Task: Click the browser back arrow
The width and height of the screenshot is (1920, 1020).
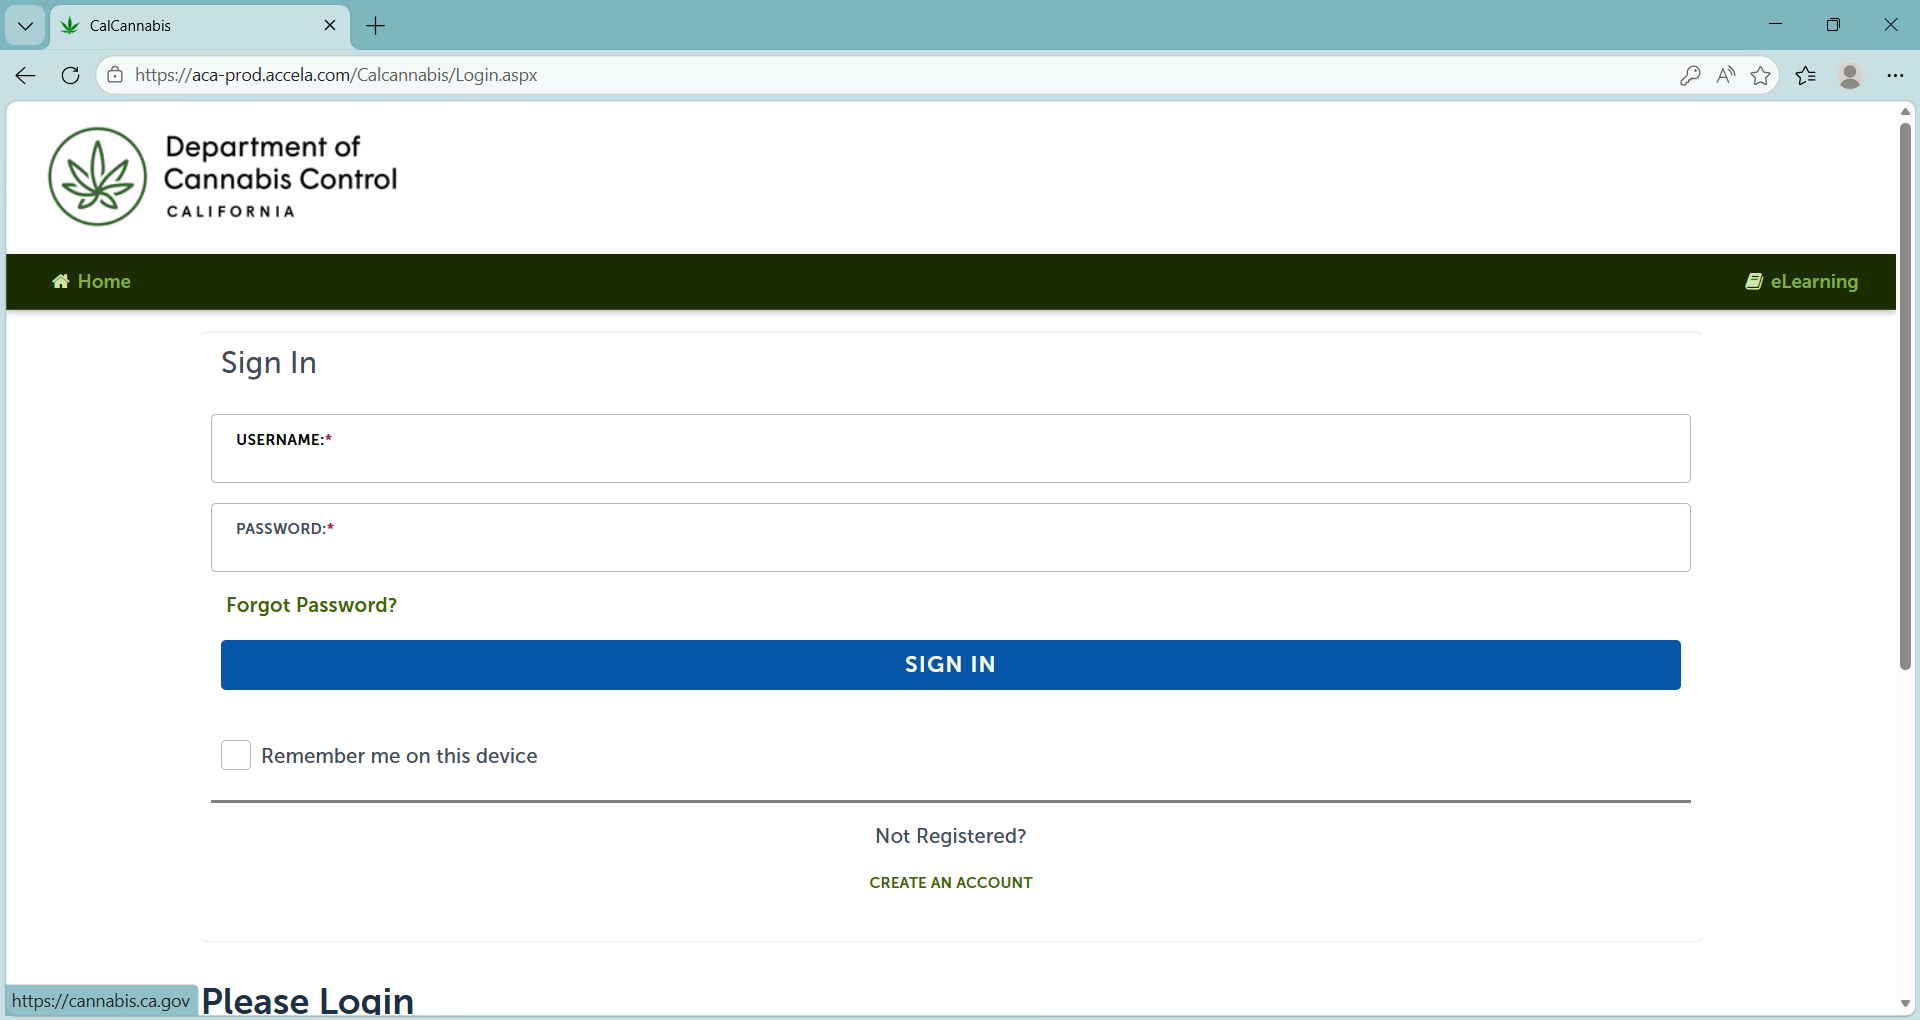Action: click(26, 75)
